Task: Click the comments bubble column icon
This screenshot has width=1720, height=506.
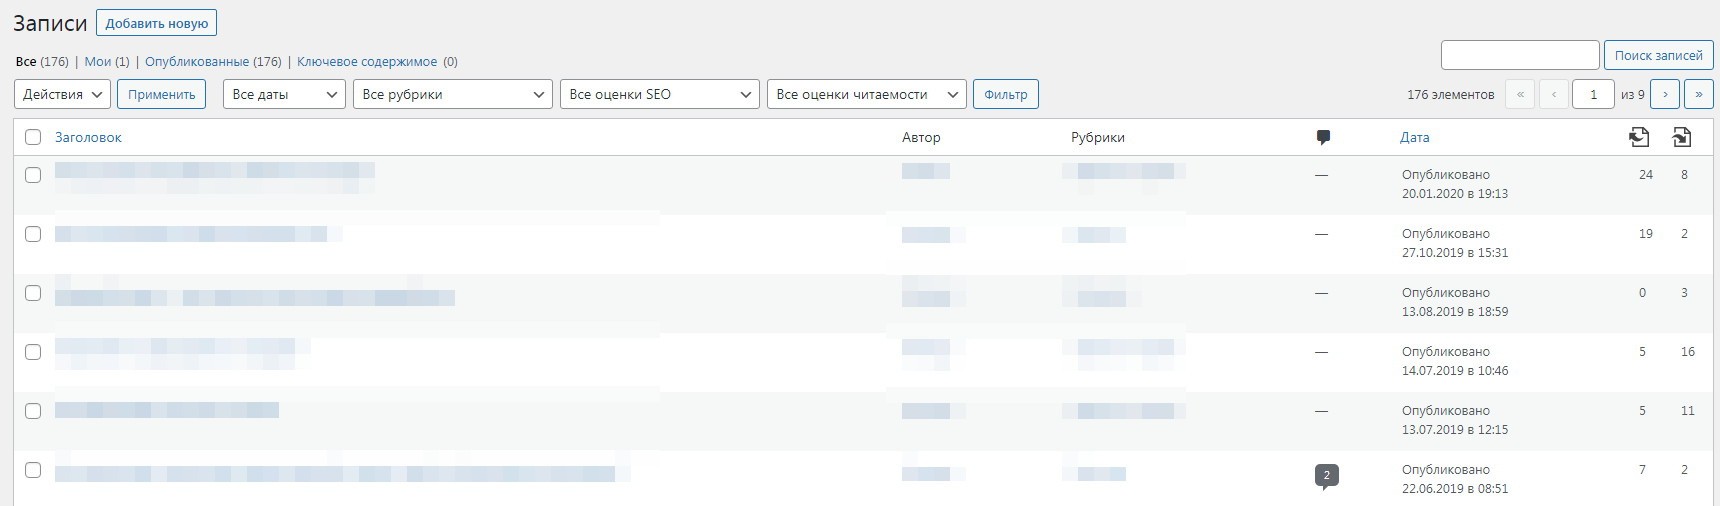Action: (x=1323, y=137)
